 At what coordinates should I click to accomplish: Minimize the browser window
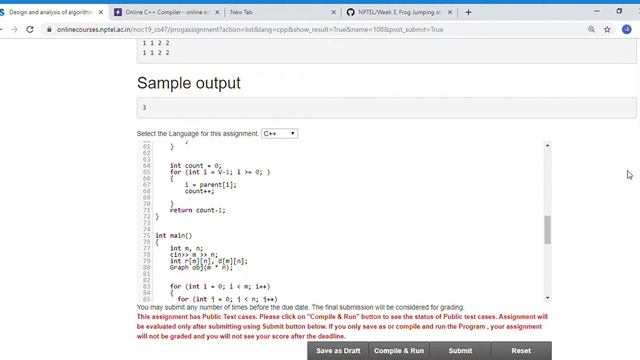point(597,11)
